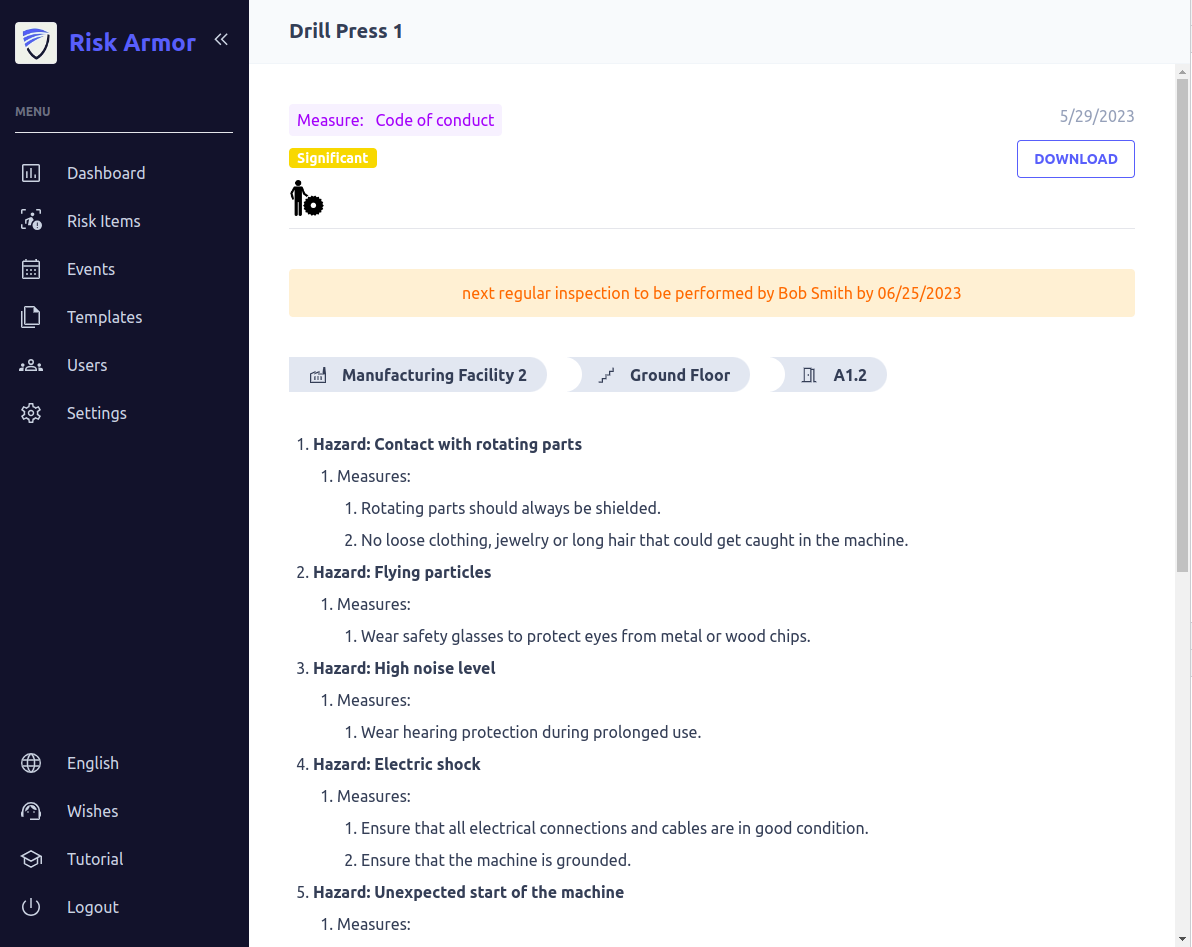Click the Users group icon
This screenshot has height=947, width=1192.
tap(31, 365)
